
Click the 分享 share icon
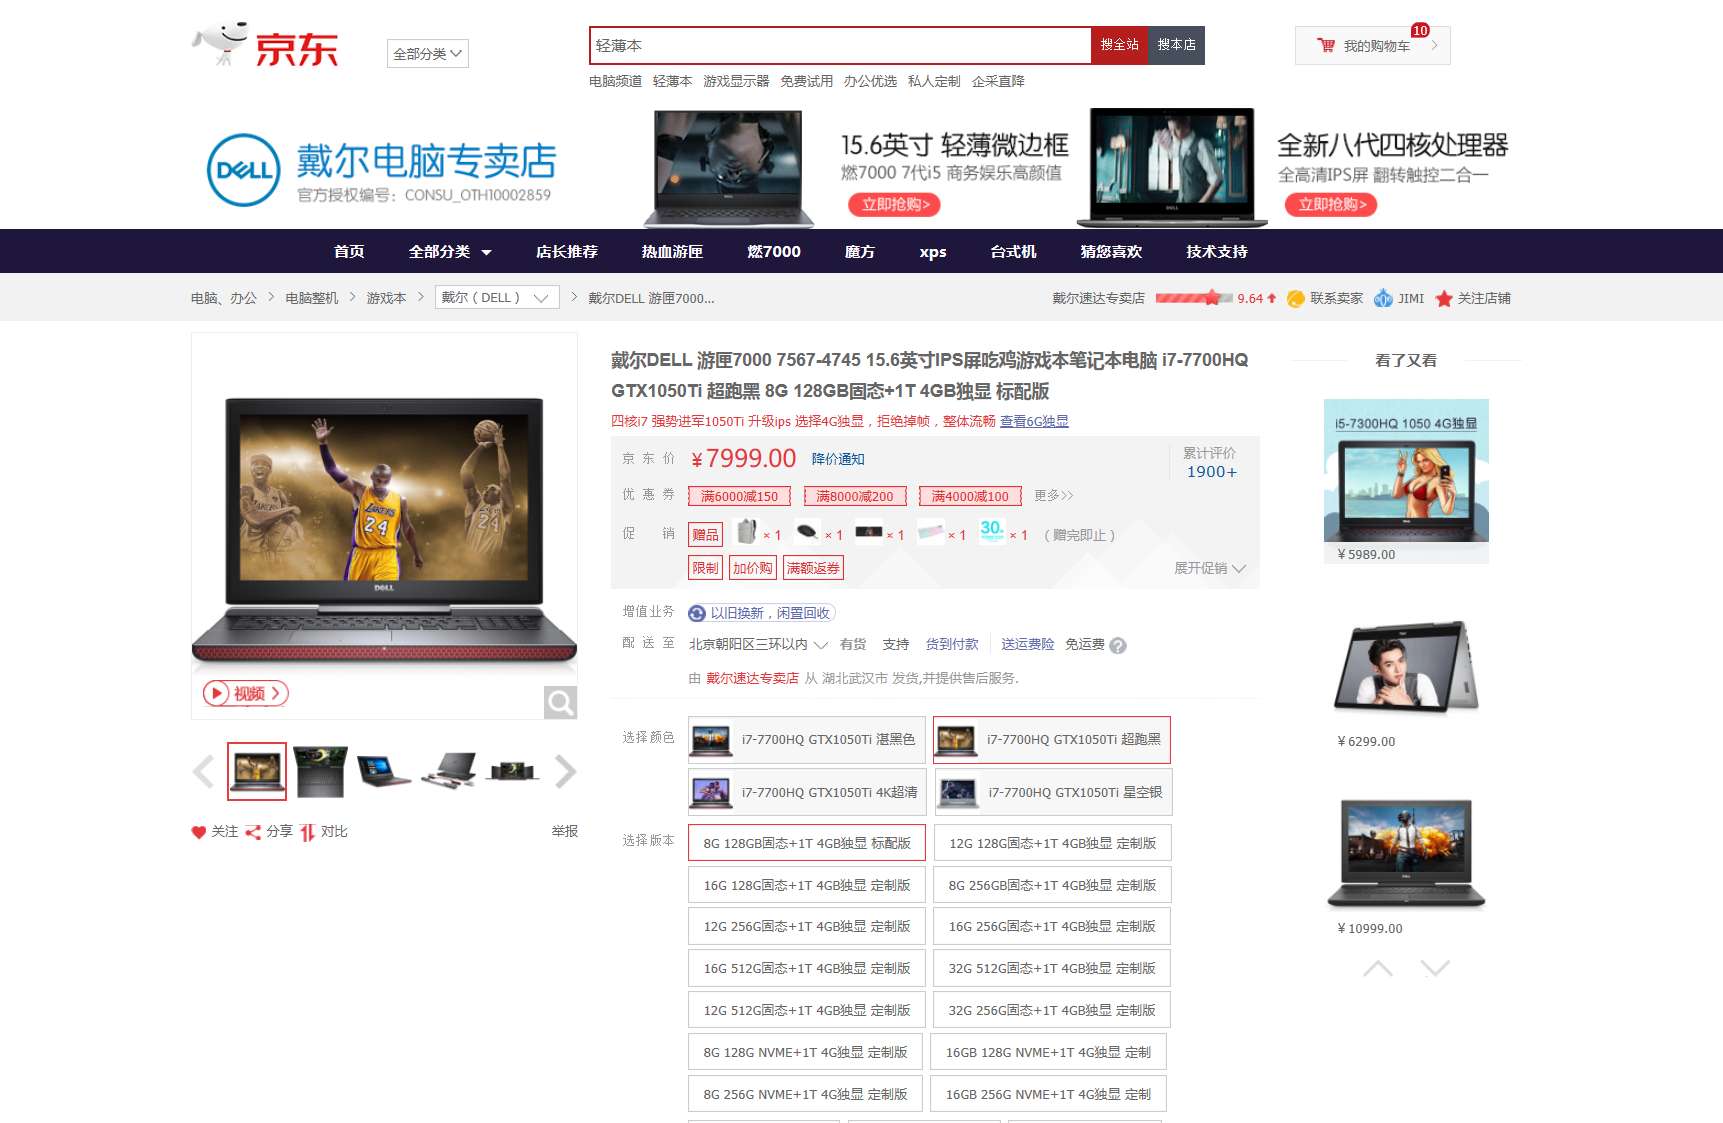click(x=253, y=832)
